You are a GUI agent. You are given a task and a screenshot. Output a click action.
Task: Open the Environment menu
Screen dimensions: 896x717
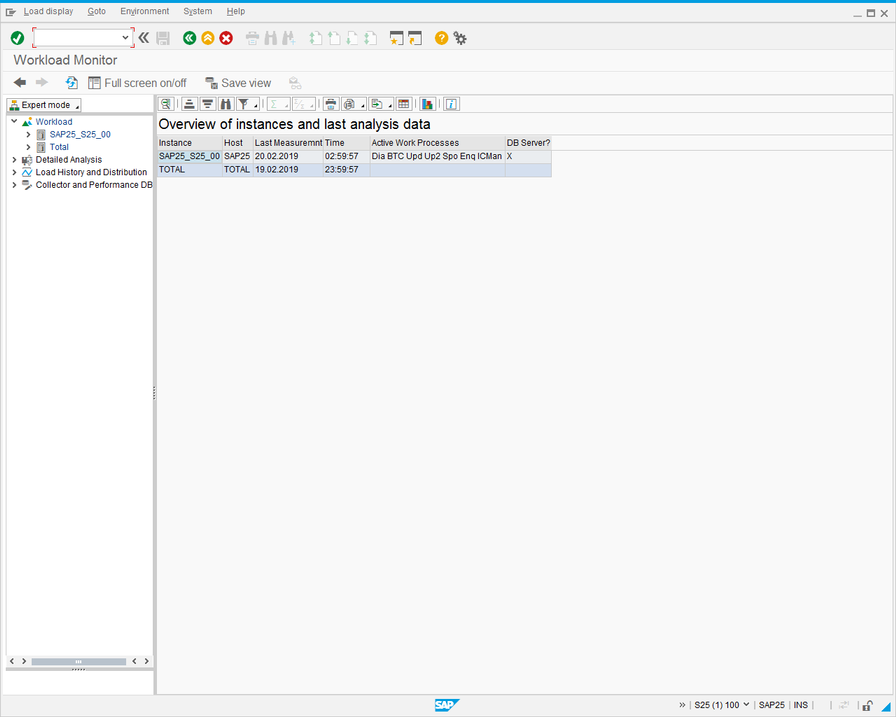[144, 11]
